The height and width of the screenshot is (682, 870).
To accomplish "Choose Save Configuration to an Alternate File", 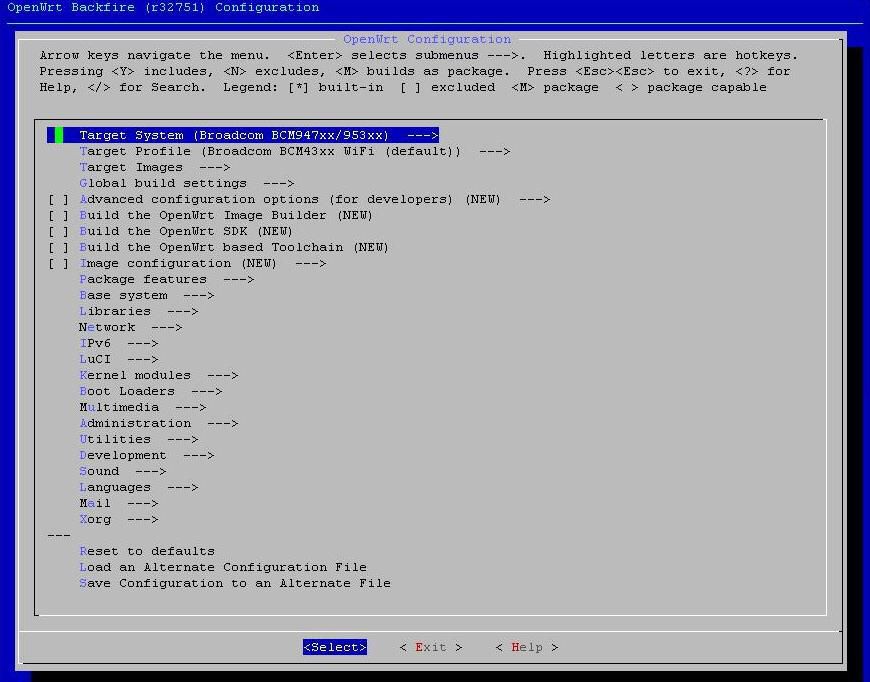I will [235, 584].
